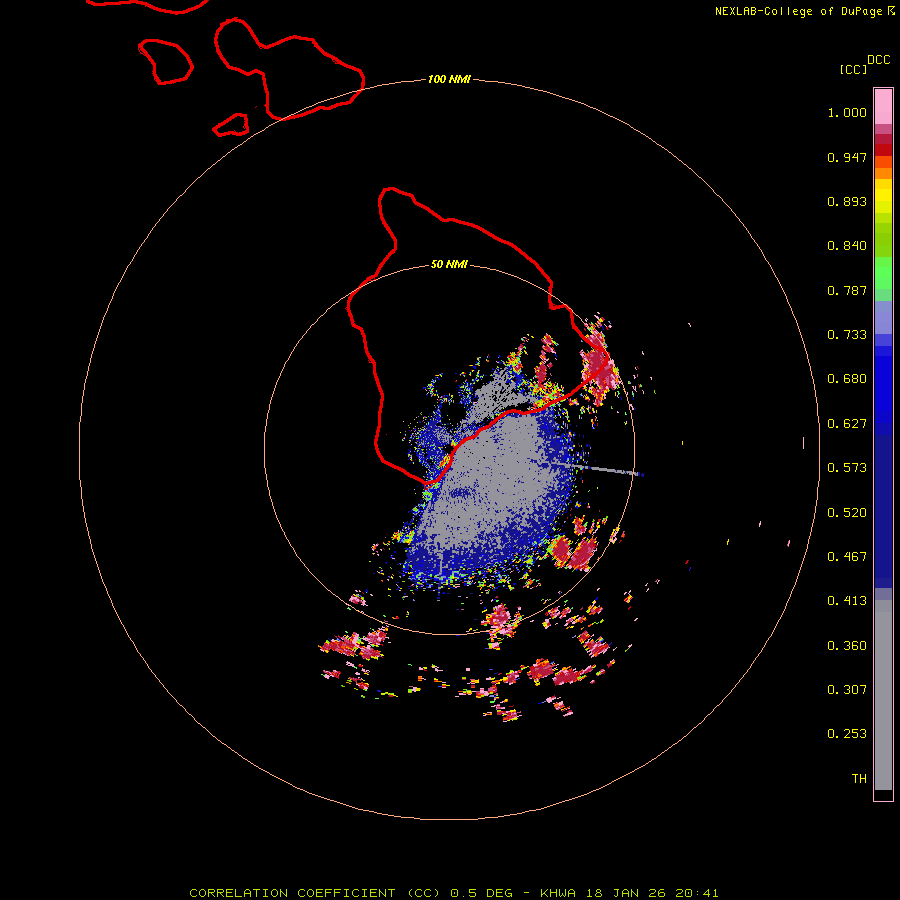Select the 0.733 legend value
This screenshot has width=900, height=900.
847,335
